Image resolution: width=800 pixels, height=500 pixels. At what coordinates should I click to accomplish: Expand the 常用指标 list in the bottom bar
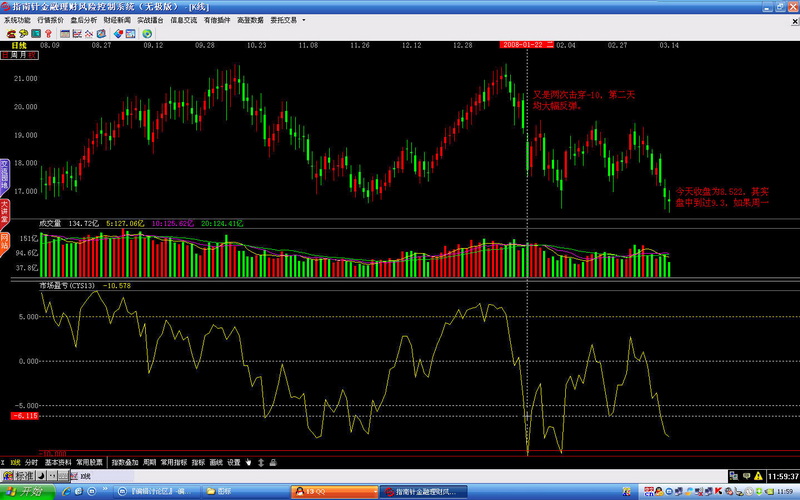tap(173, 463)
